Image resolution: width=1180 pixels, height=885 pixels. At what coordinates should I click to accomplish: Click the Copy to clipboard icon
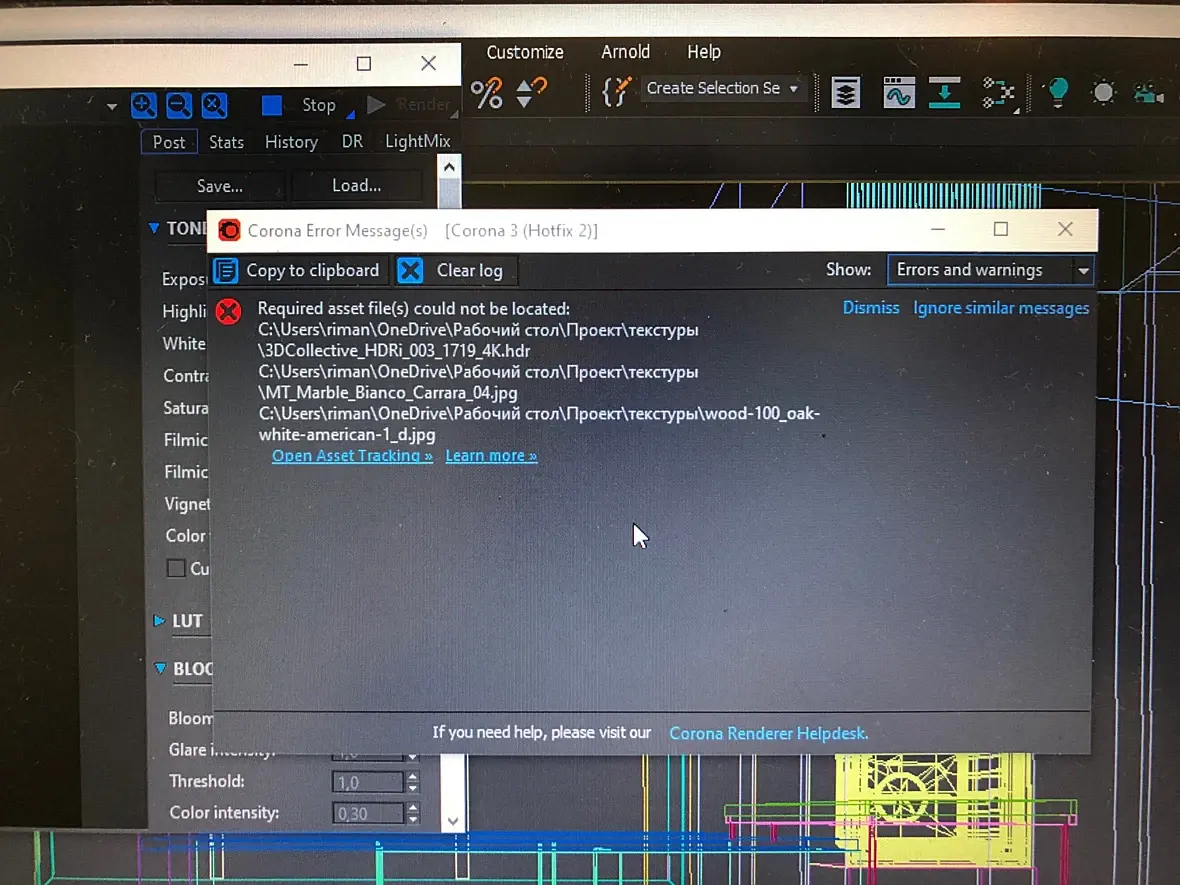point(225,270)
